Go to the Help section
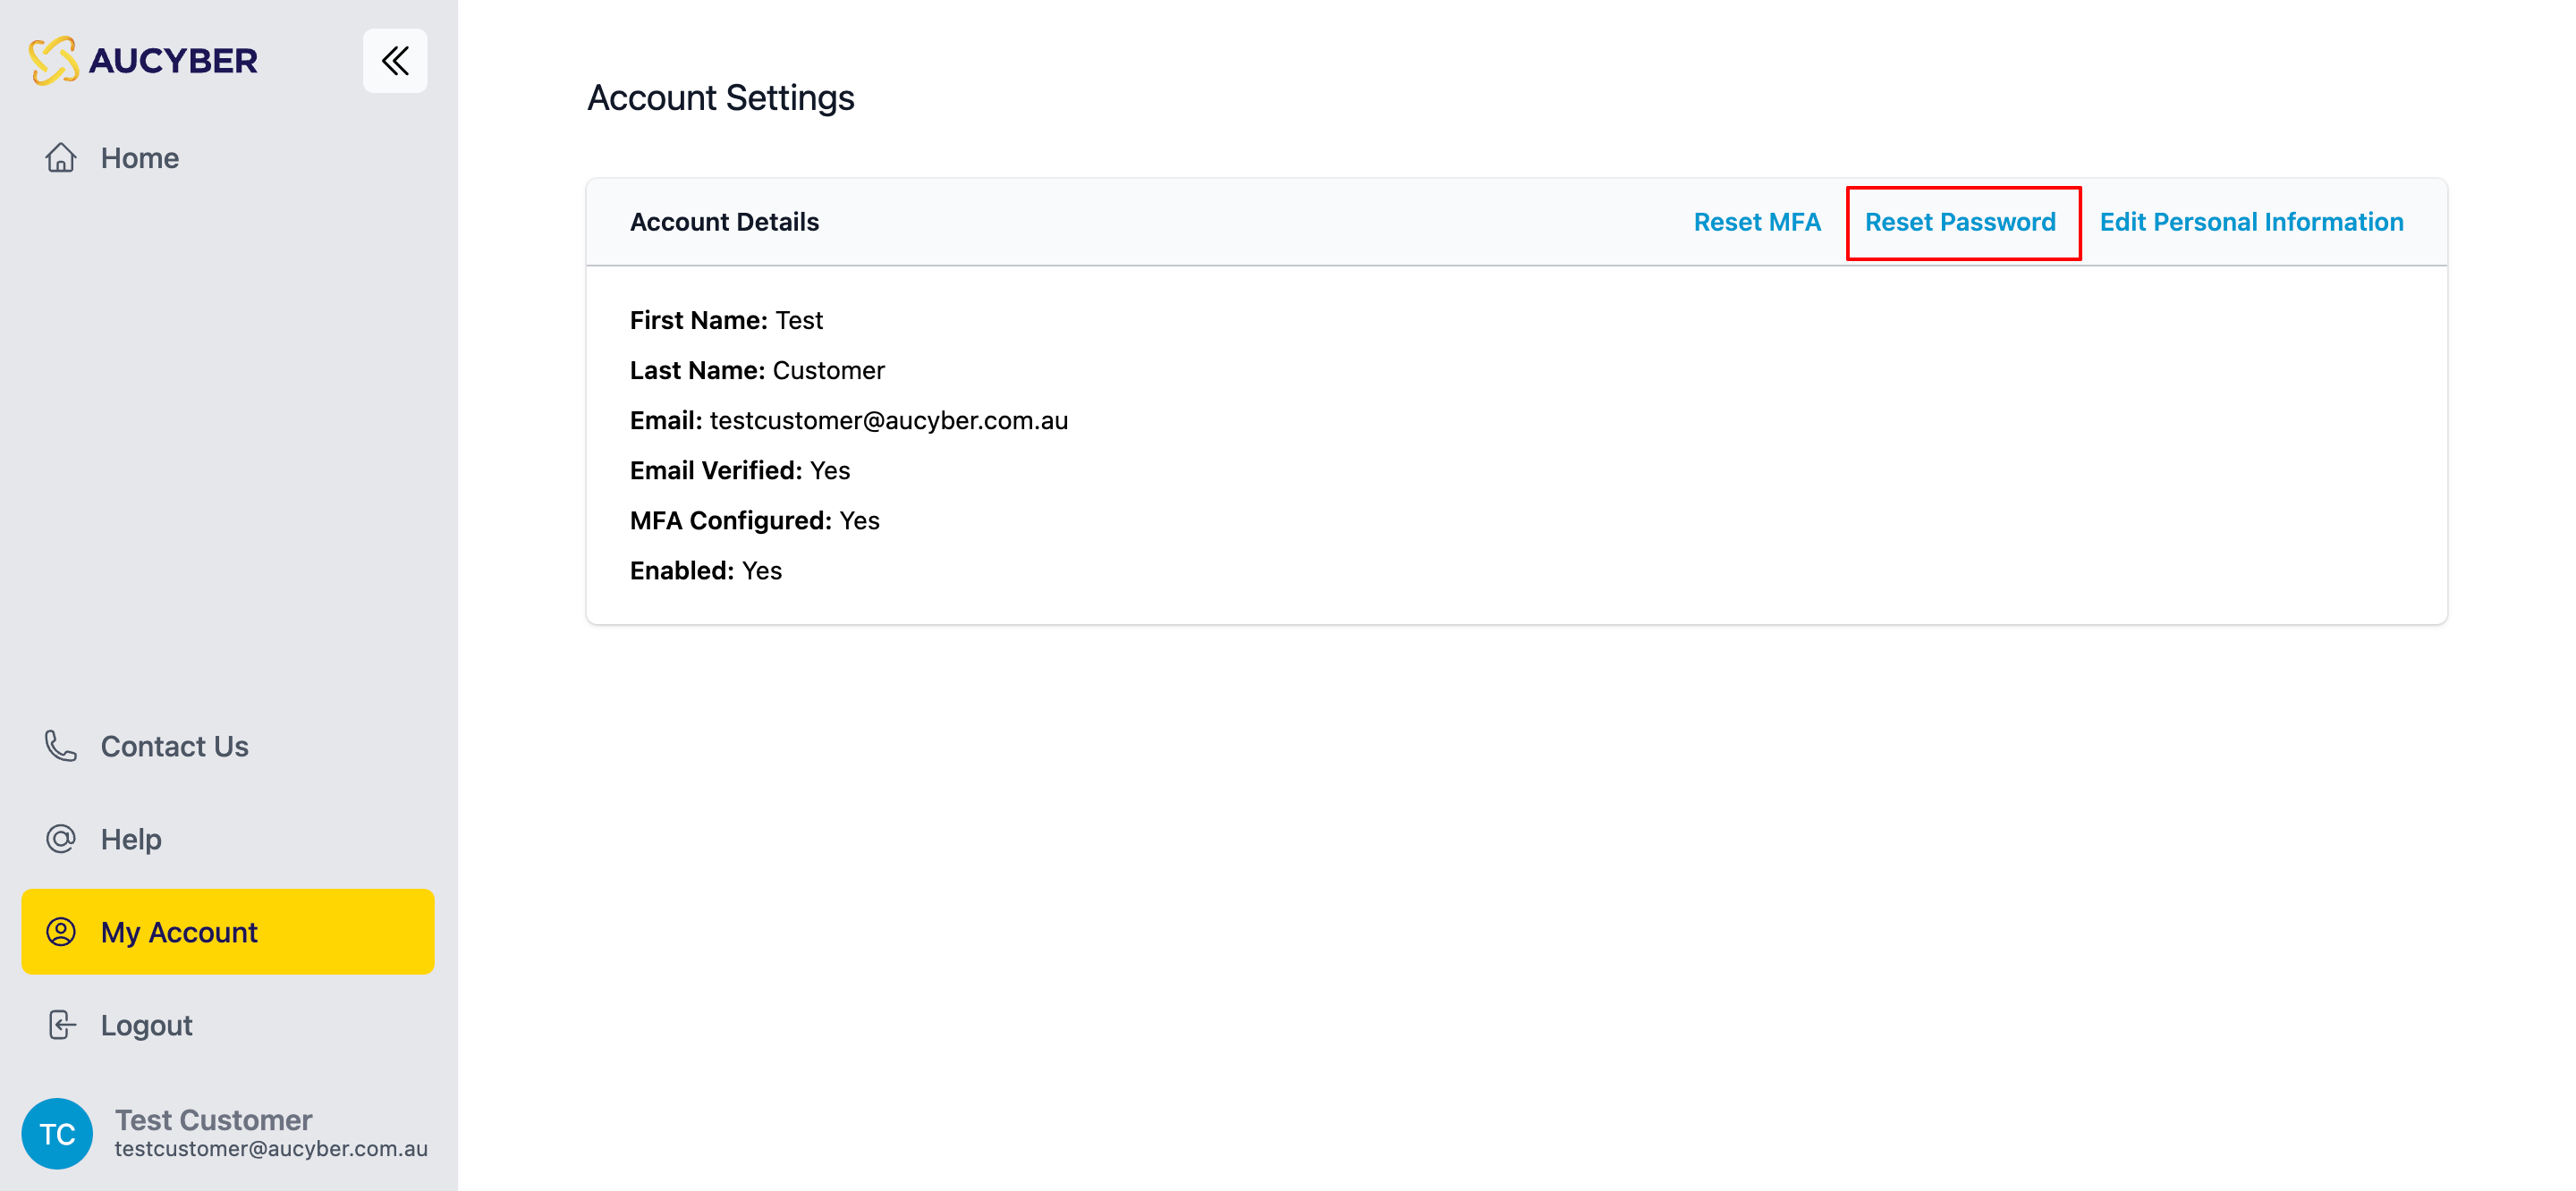This screenshot has width=2576, height=1191. pos(131,839)
